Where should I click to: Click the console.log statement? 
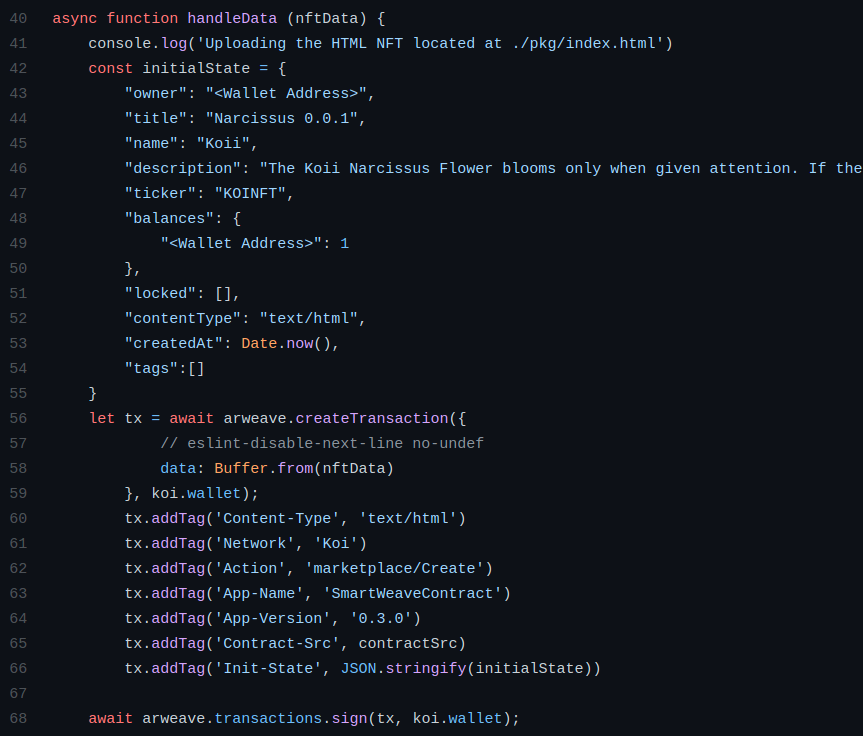[x=380, y=43]
